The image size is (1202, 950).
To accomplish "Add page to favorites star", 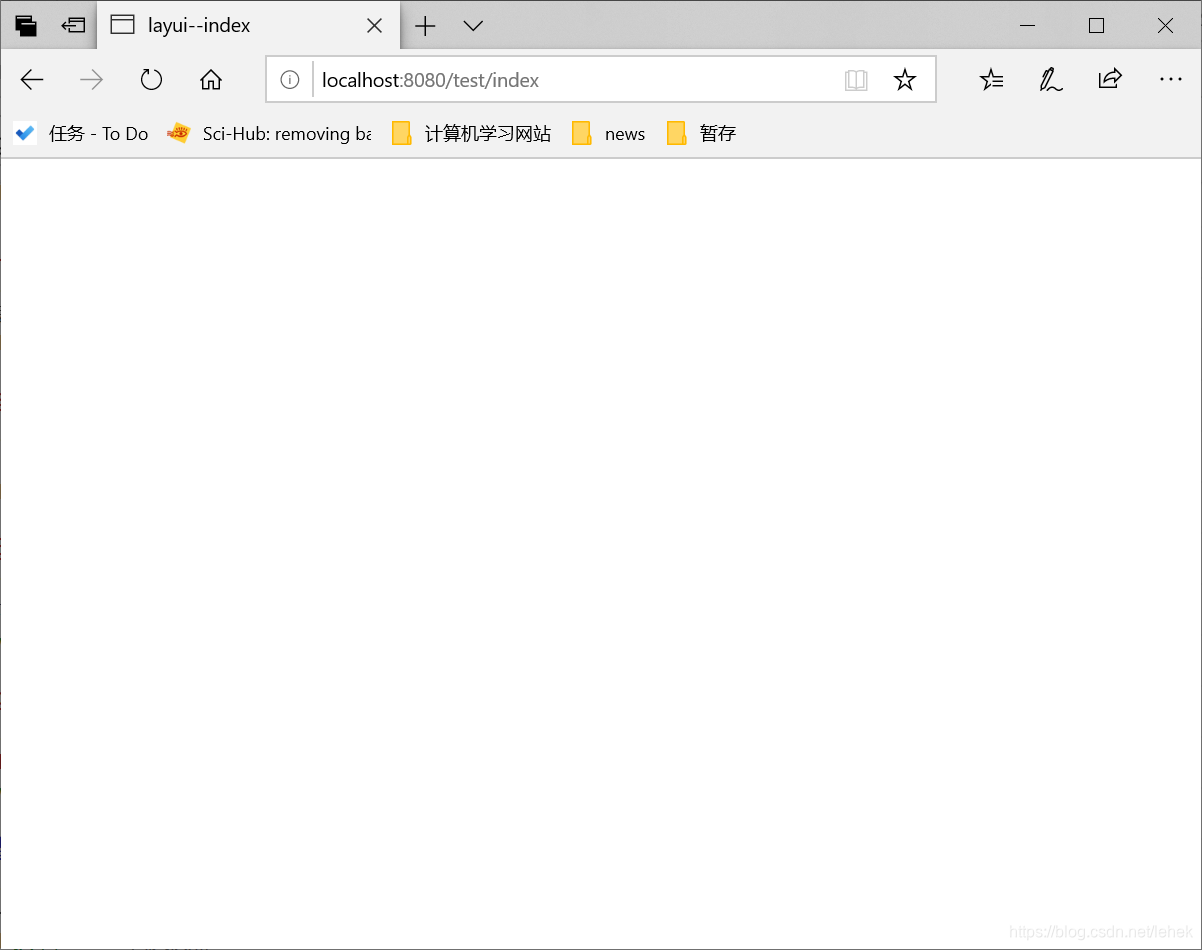I will 905,80.
